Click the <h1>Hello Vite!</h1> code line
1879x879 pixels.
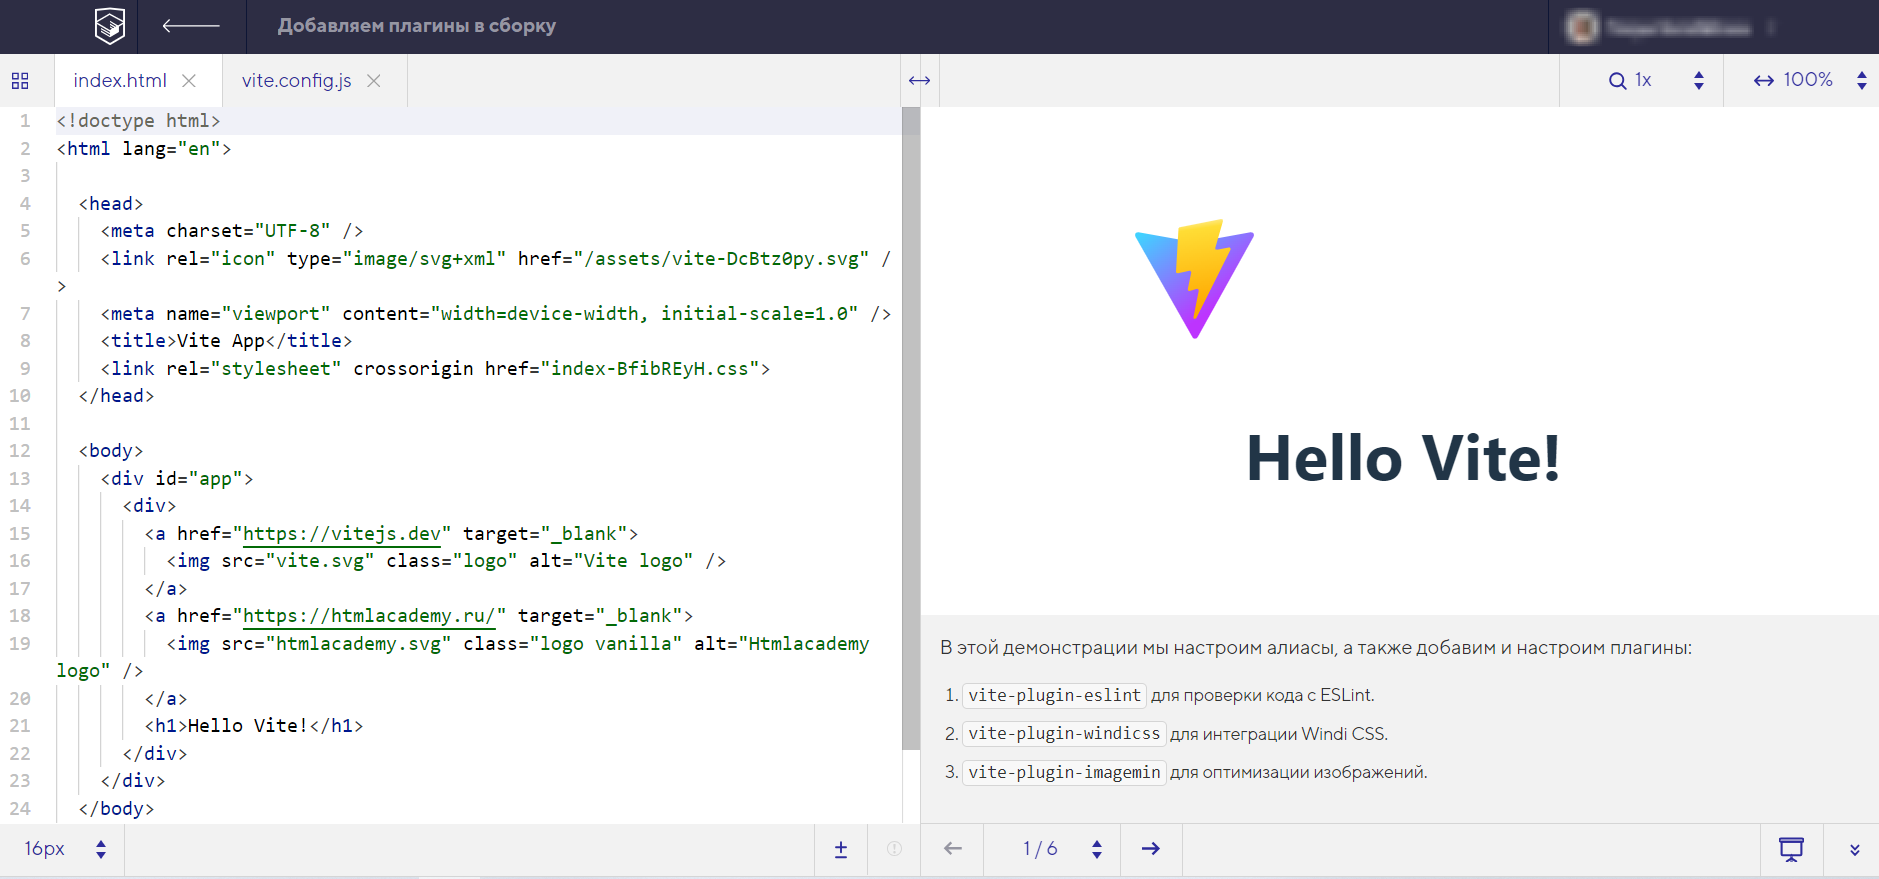pos(254,726)
